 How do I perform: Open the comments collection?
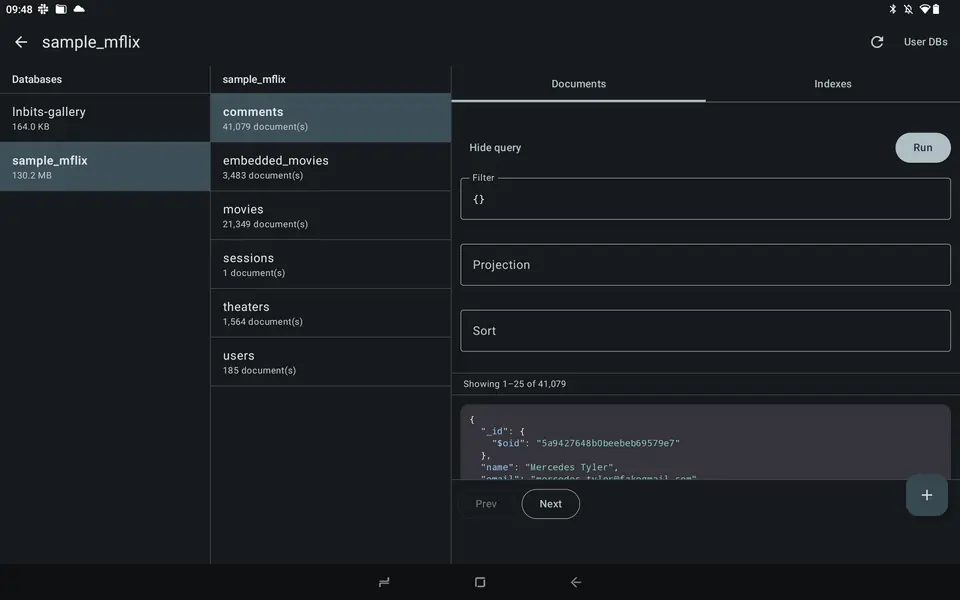(331, 118)
